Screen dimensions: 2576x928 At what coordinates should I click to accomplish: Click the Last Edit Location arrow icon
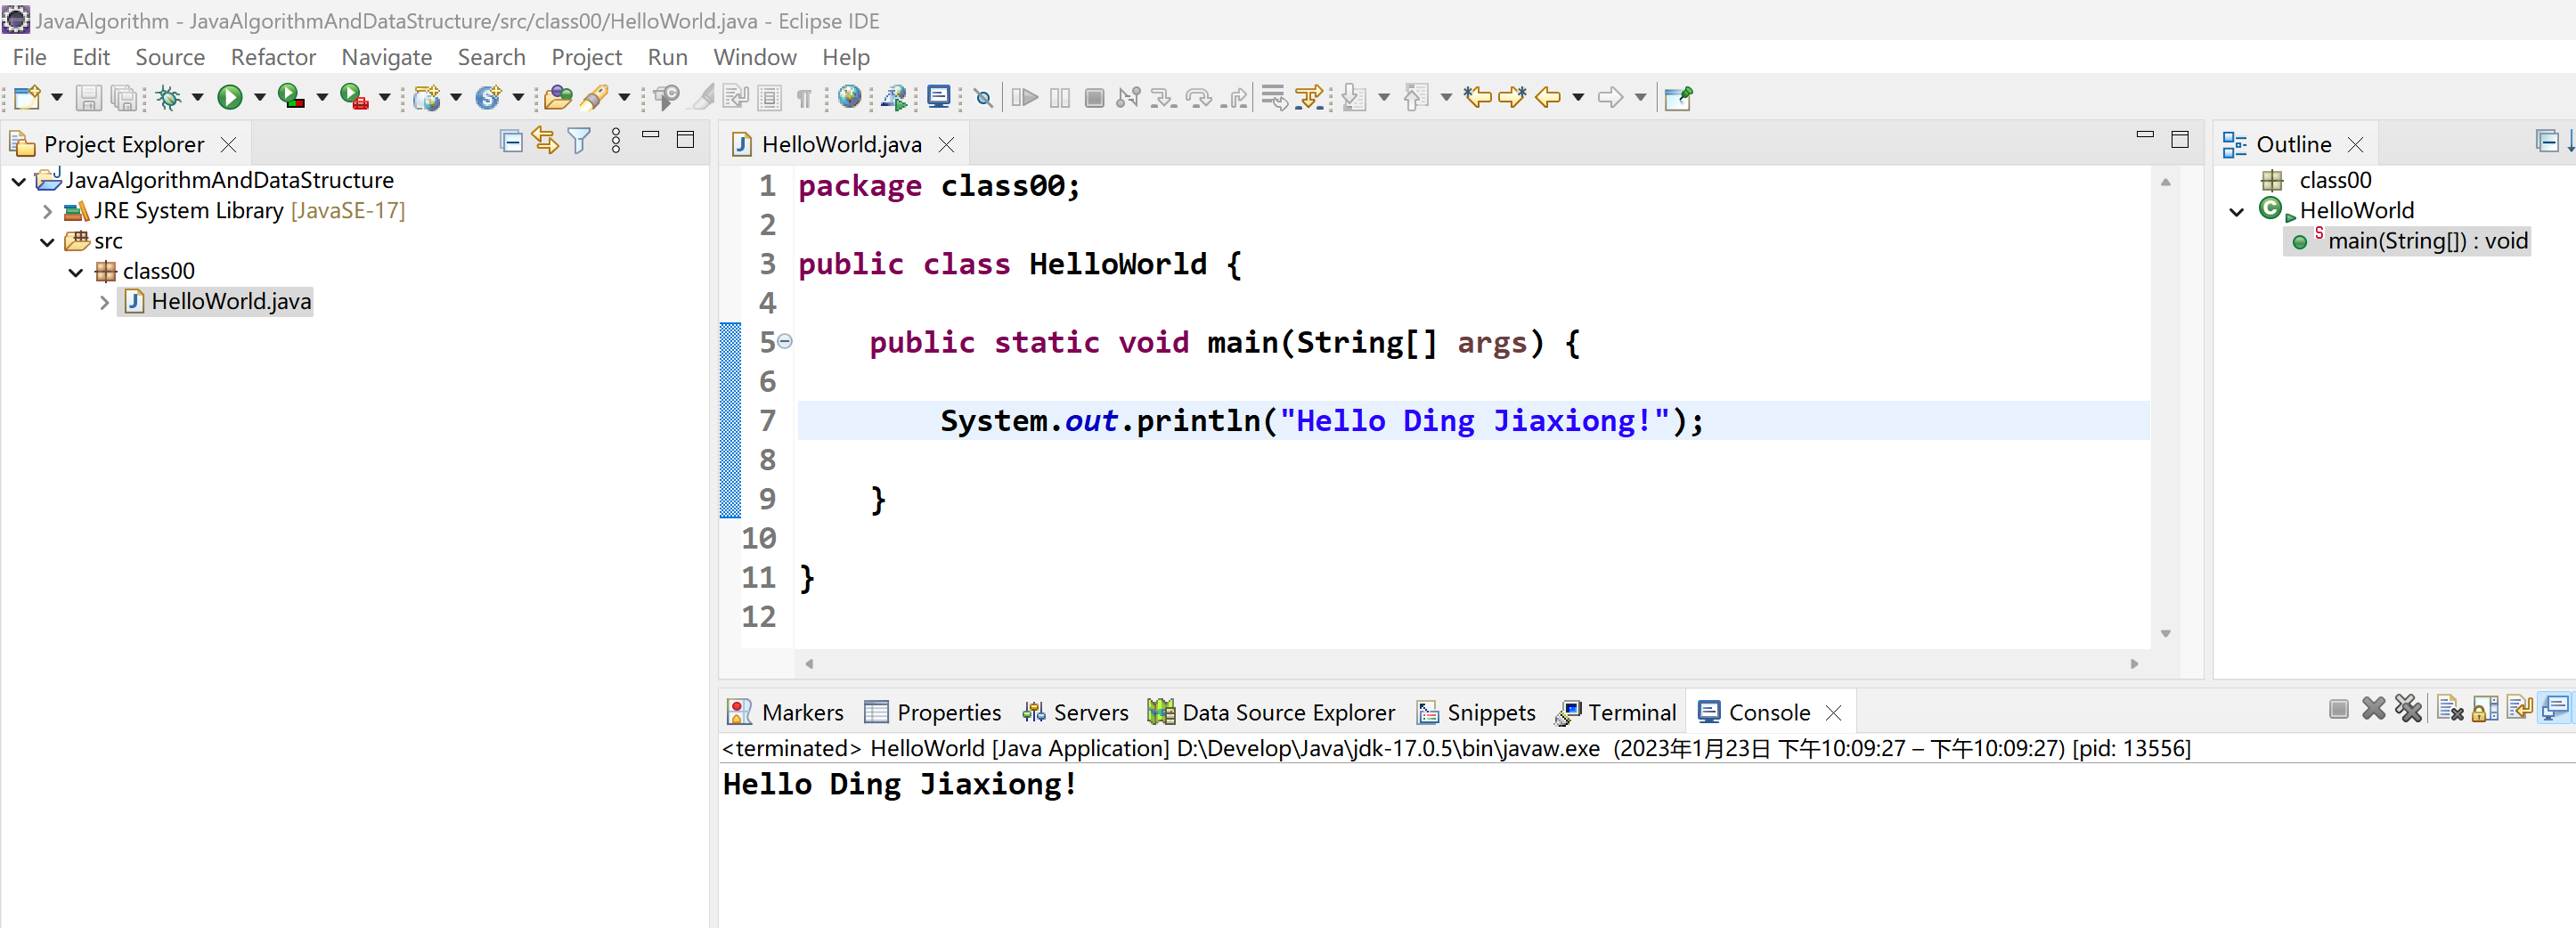pyautogui.click(x=1478, y=97)
